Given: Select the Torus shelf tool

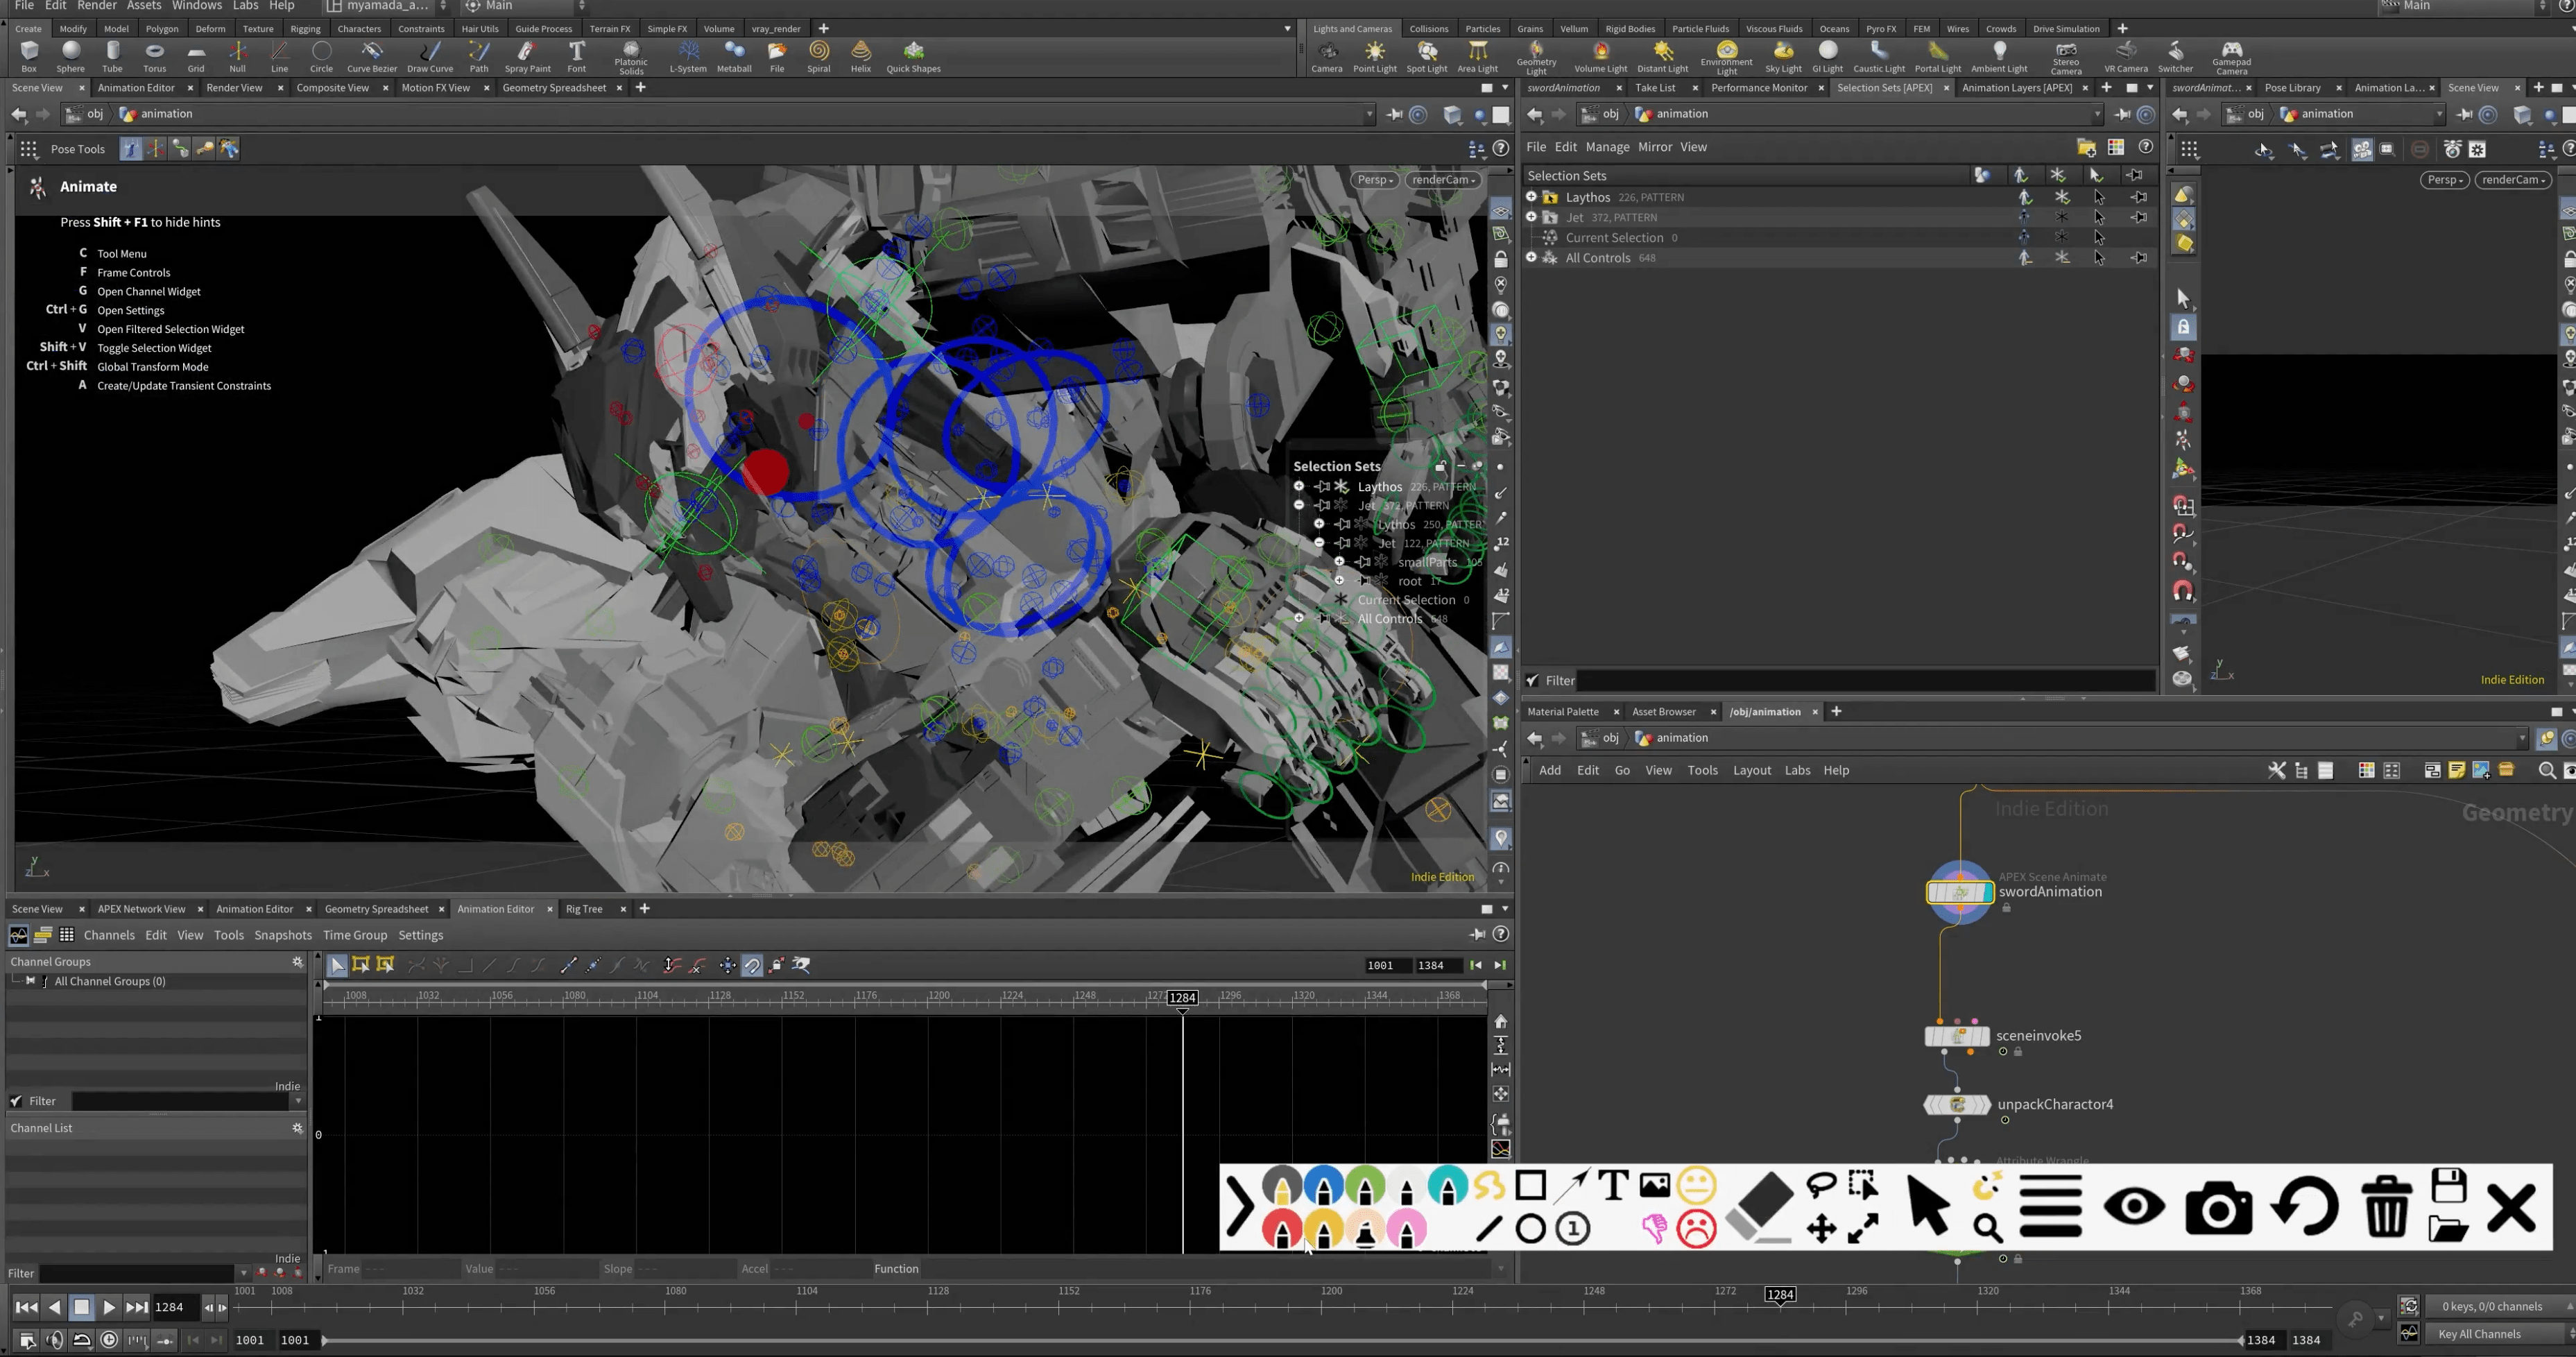Looking at the screenshot, I should pos(154,56).
